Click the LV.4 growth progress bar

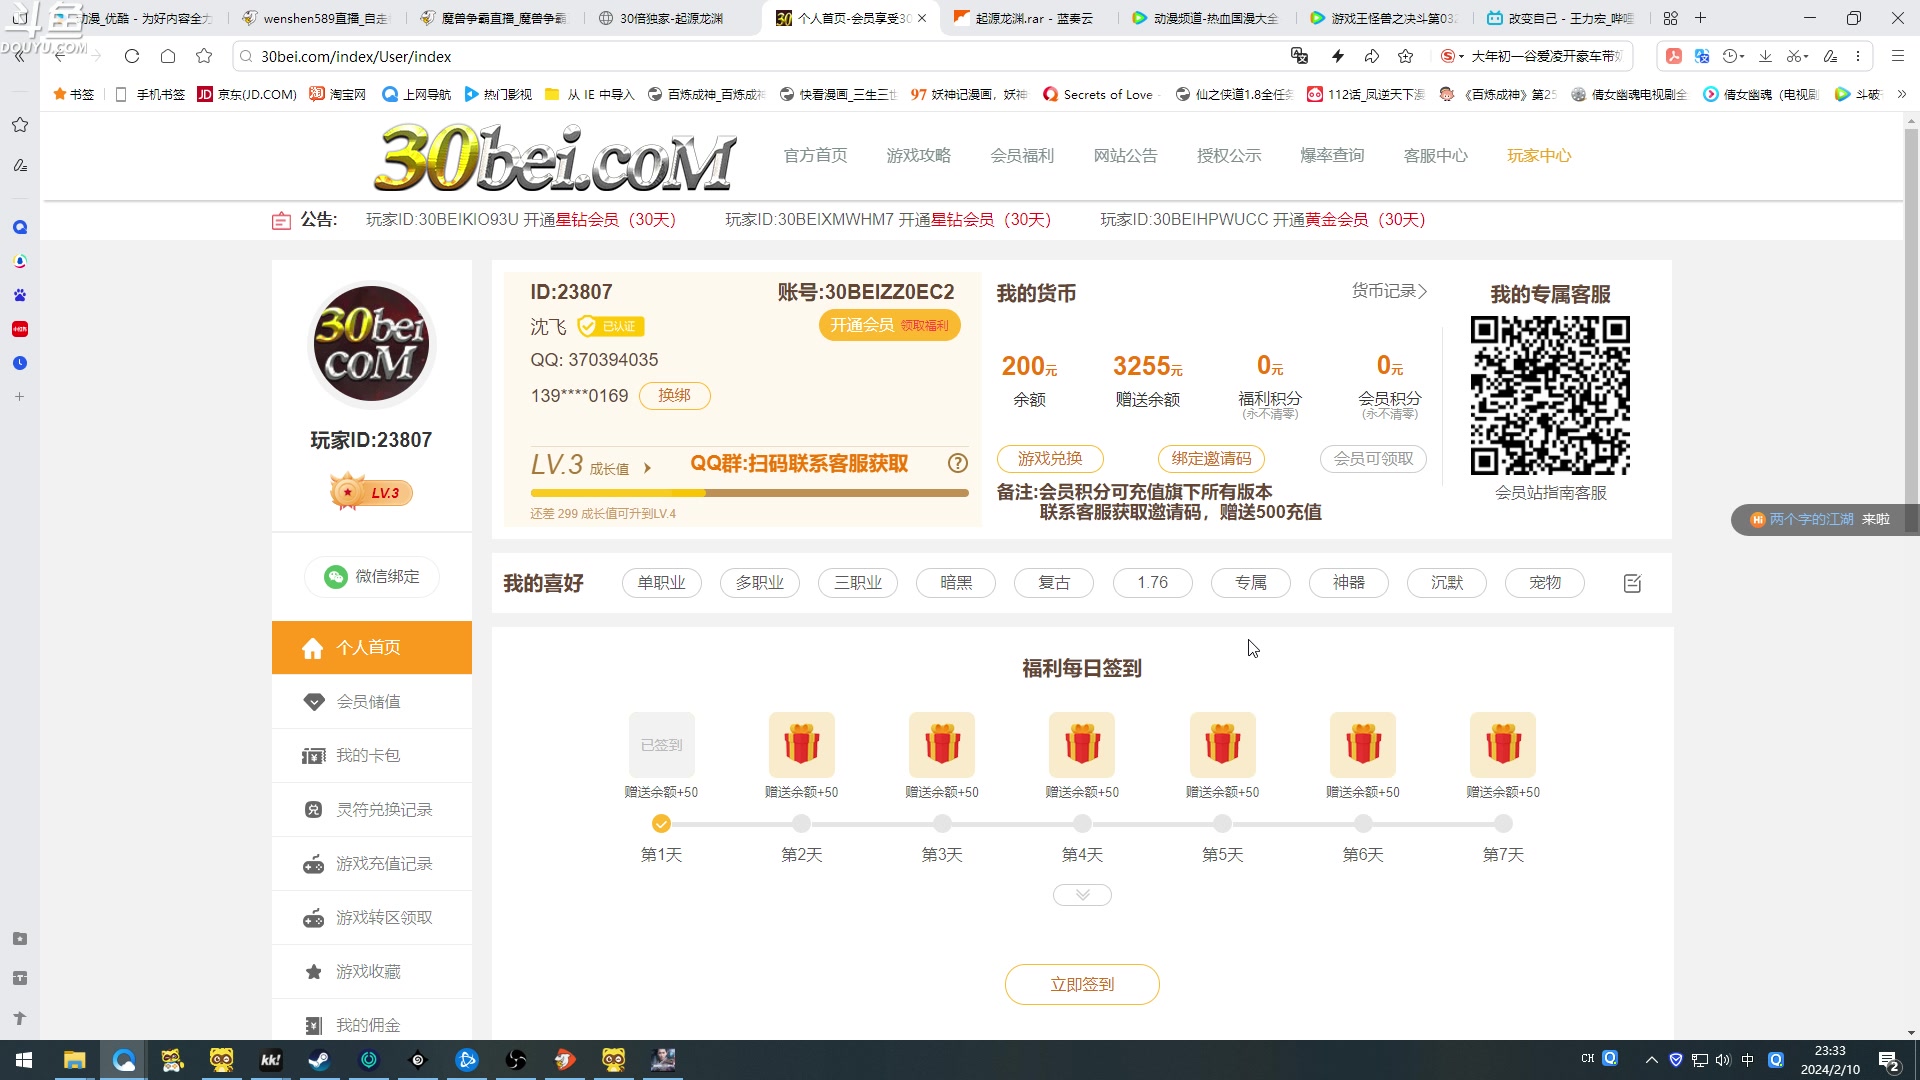(x=750, y=492)
